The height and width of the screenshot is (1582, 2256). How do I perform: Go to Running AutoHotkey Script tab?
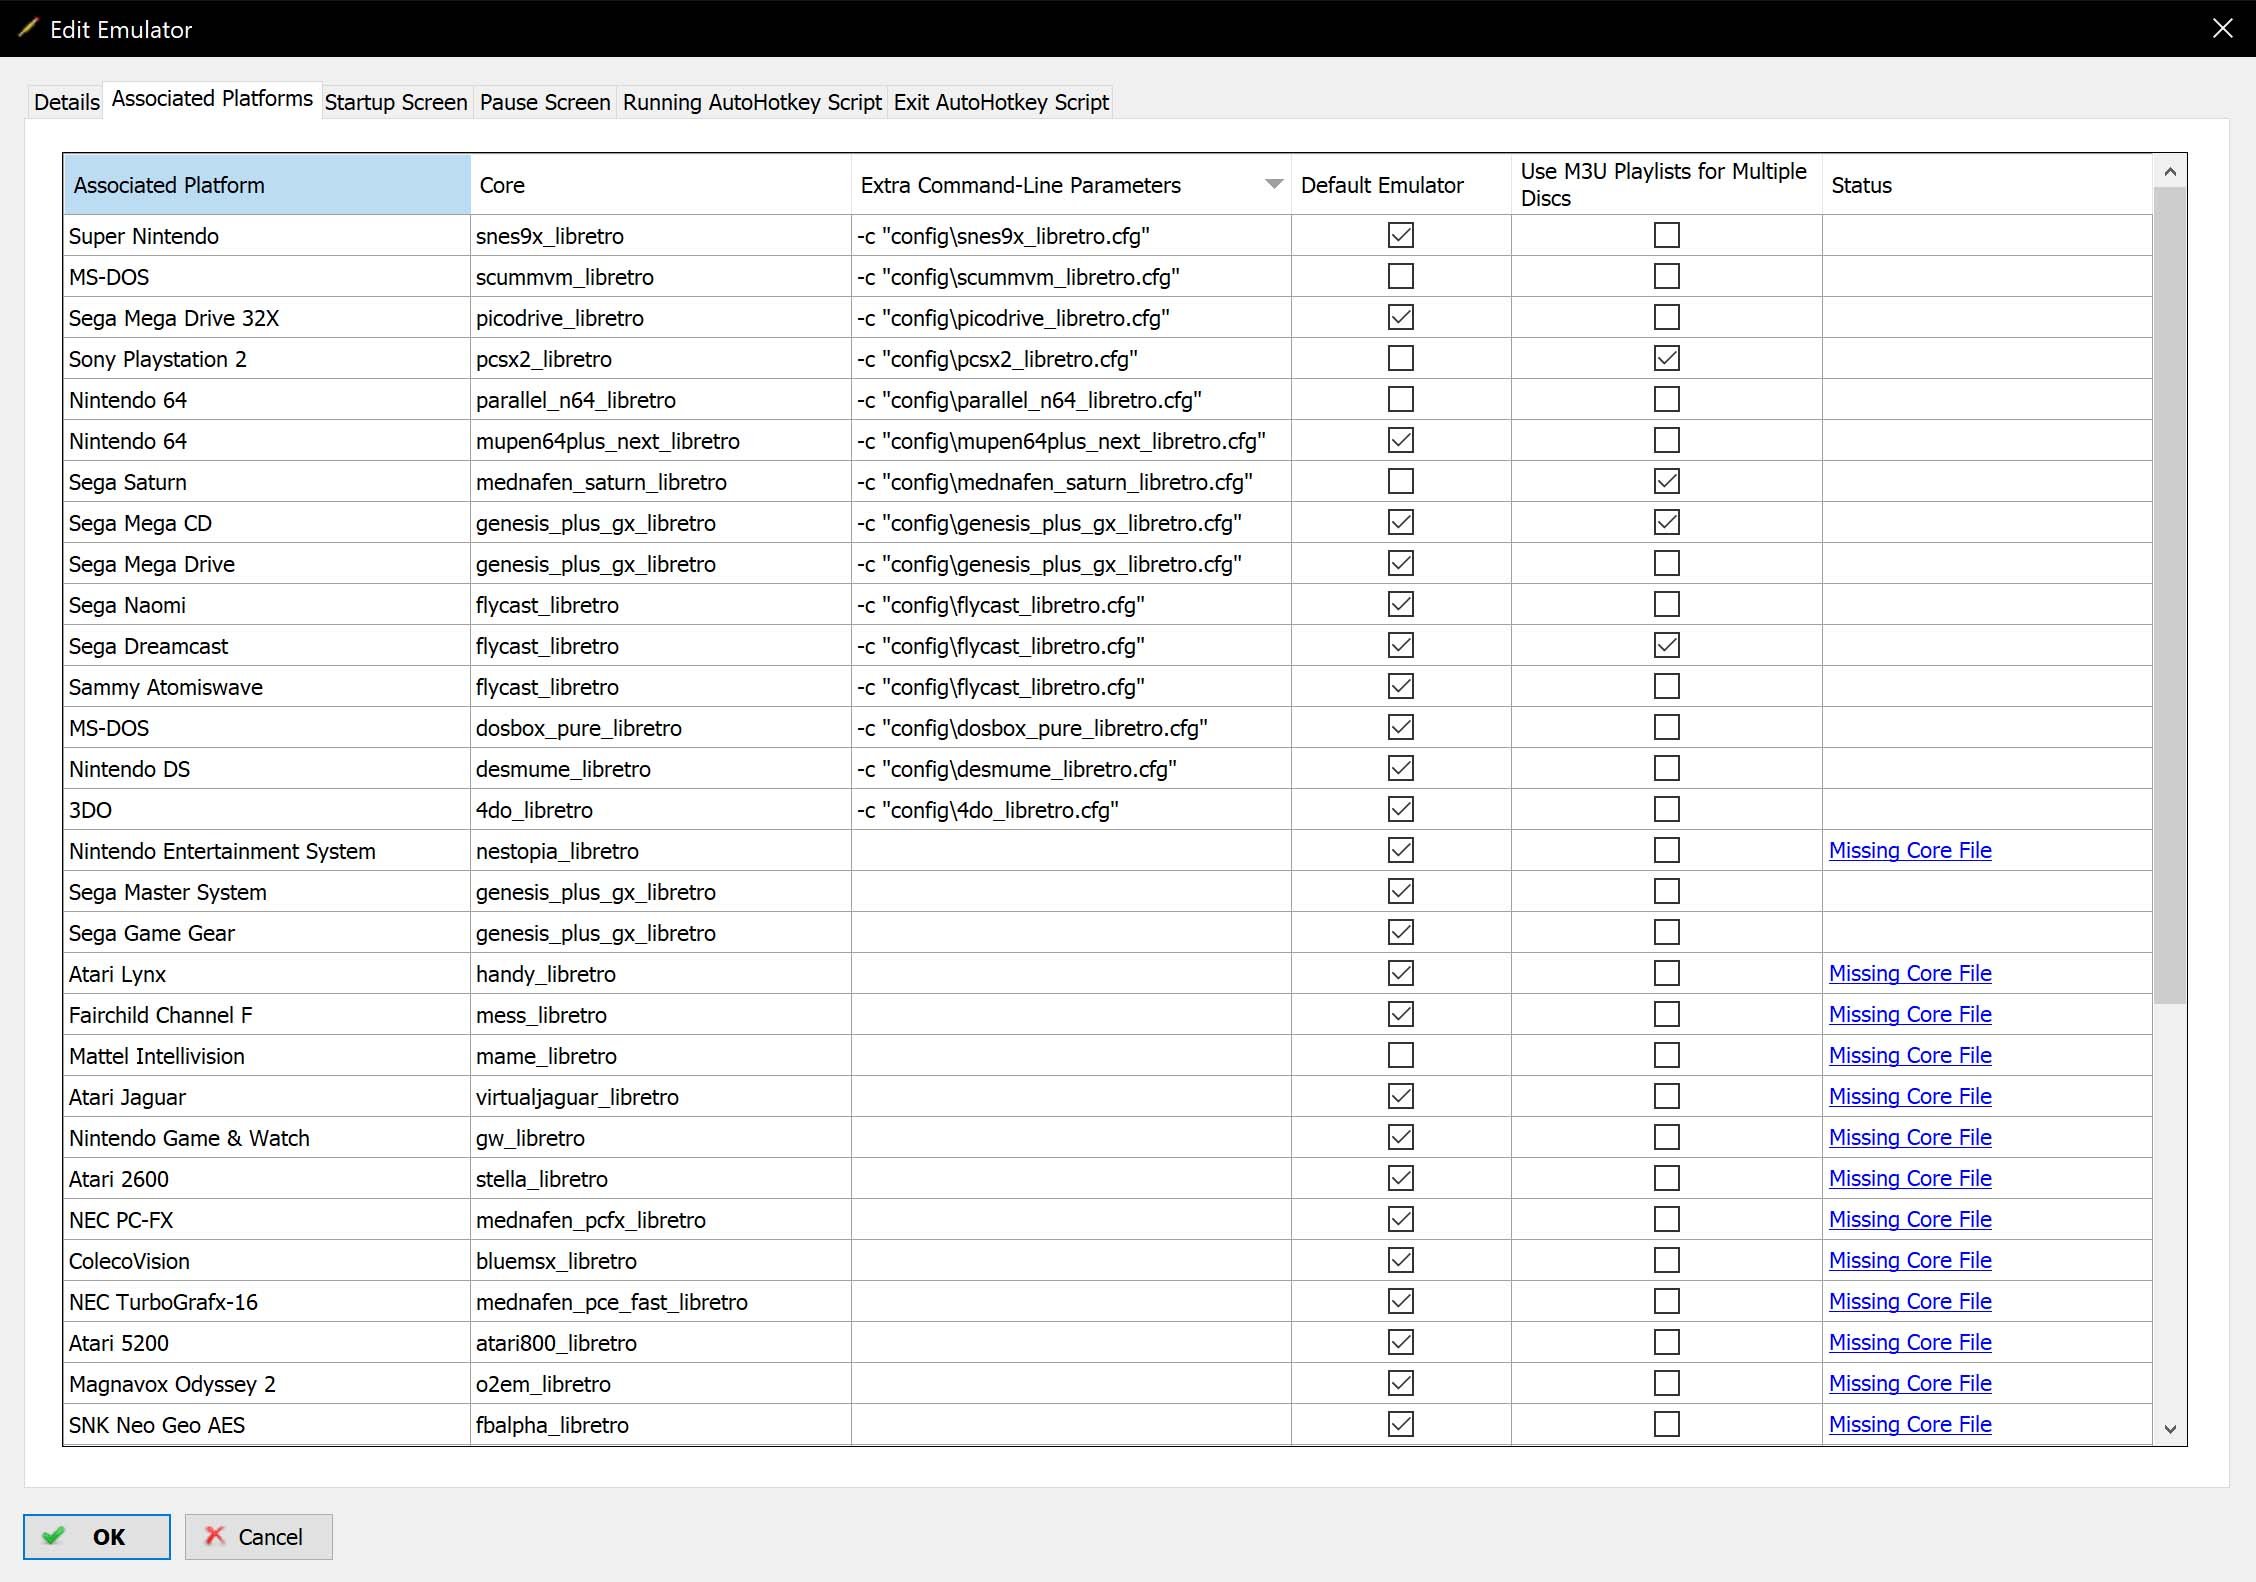click(752, 102)
